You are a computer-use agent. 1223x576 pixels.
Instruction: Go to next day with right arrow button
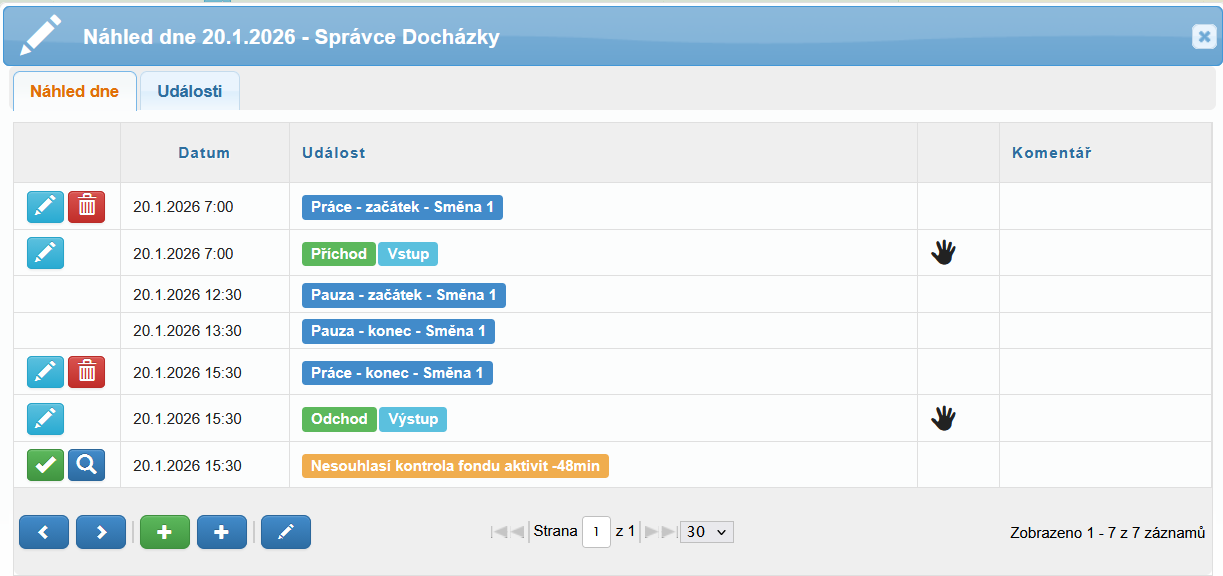[x=101, y=533]
